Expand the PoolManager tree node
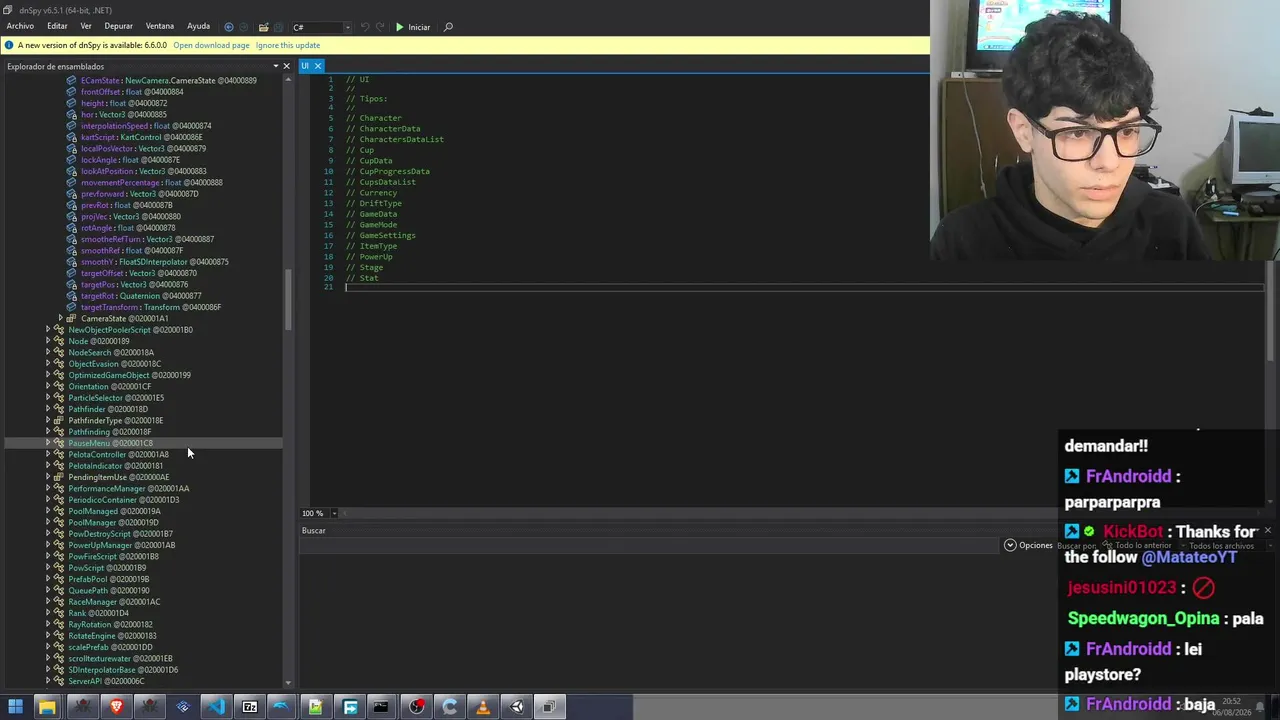This screenshot has width=1280, height=720. (48, 522)
